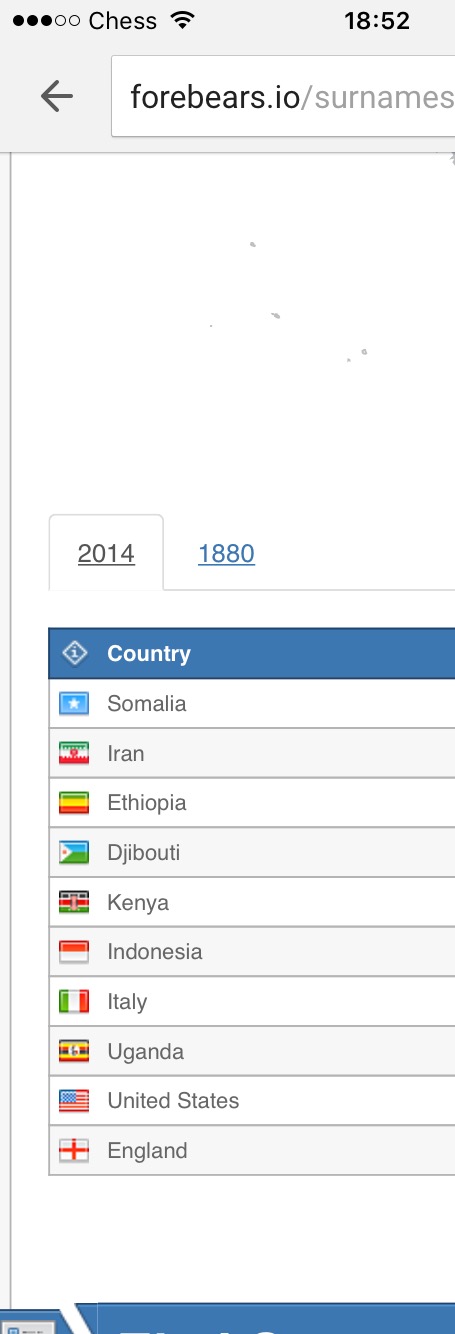This screenshot has height=1334, width=455.
Task: Click the Ethiopia flag icon
Action: pos(75,803)
